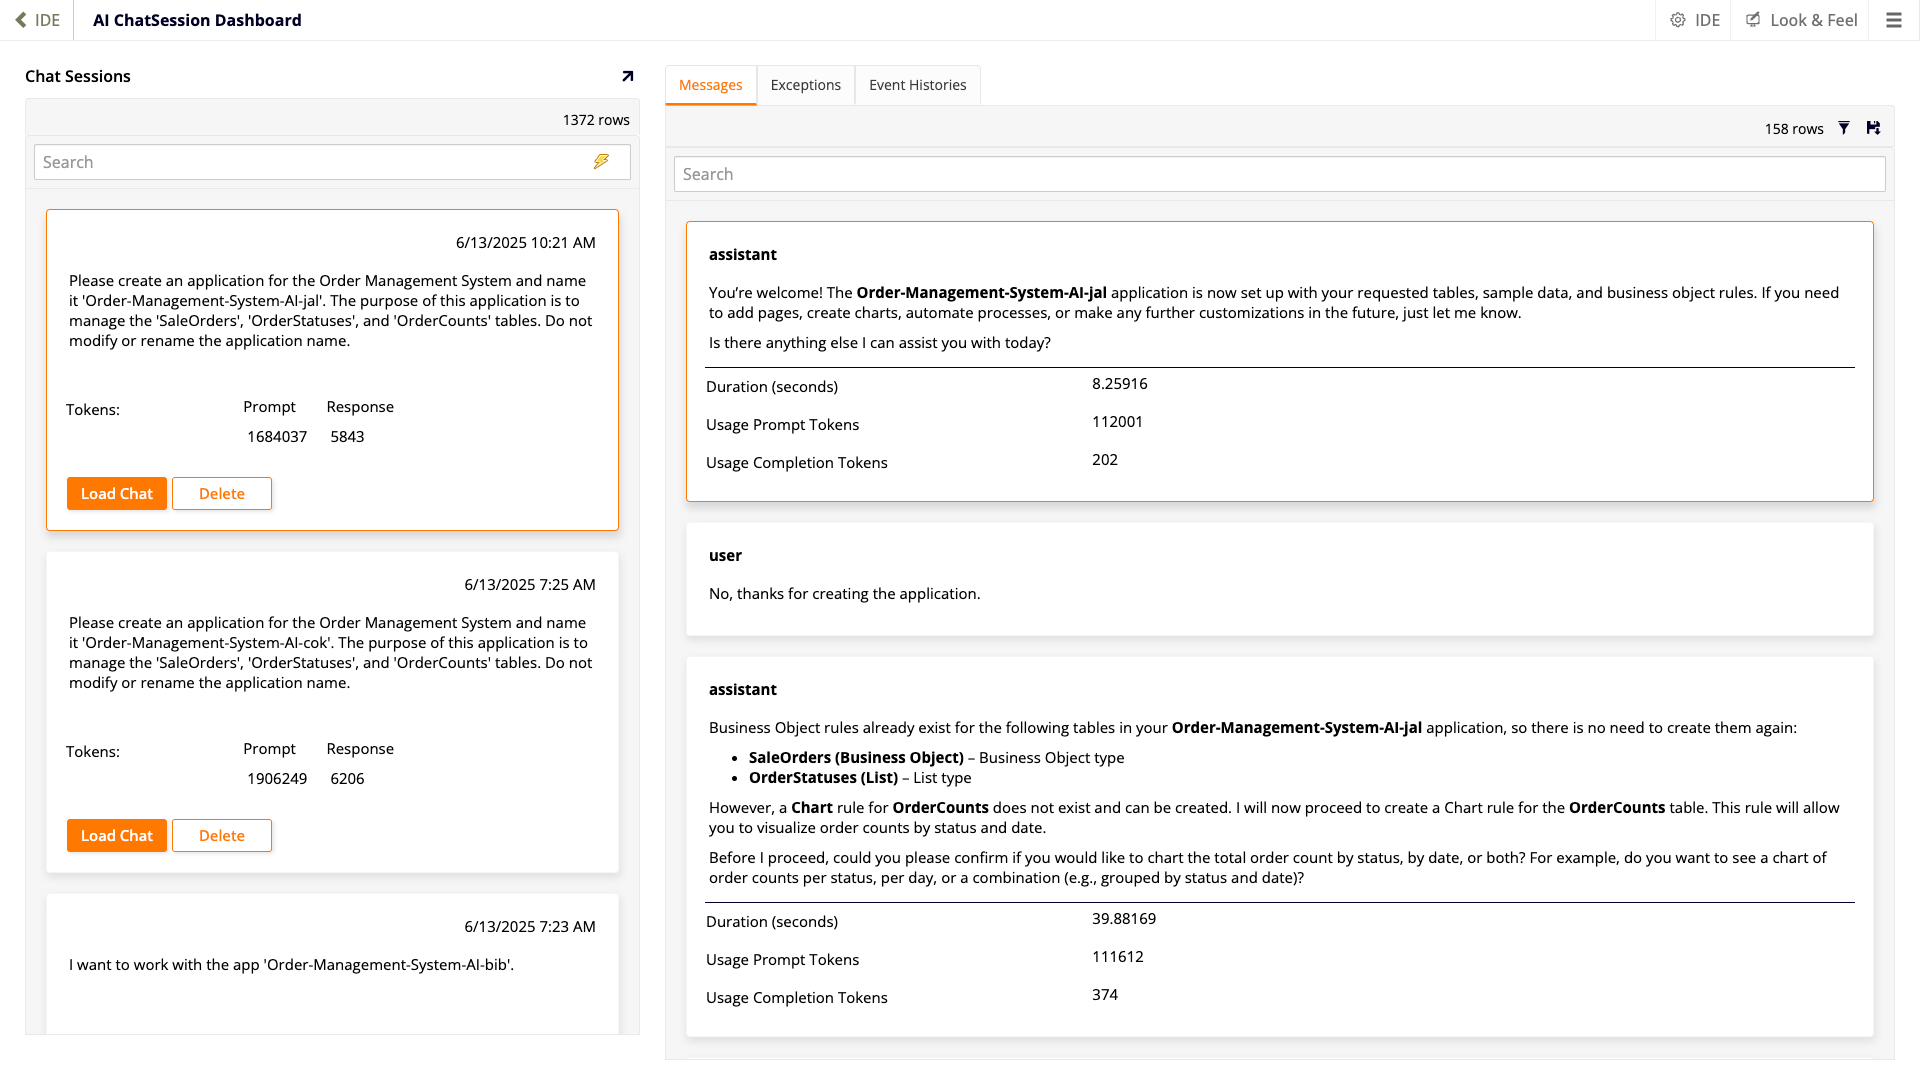Switch to the Exceptions tab

click(x=806, y=85)
